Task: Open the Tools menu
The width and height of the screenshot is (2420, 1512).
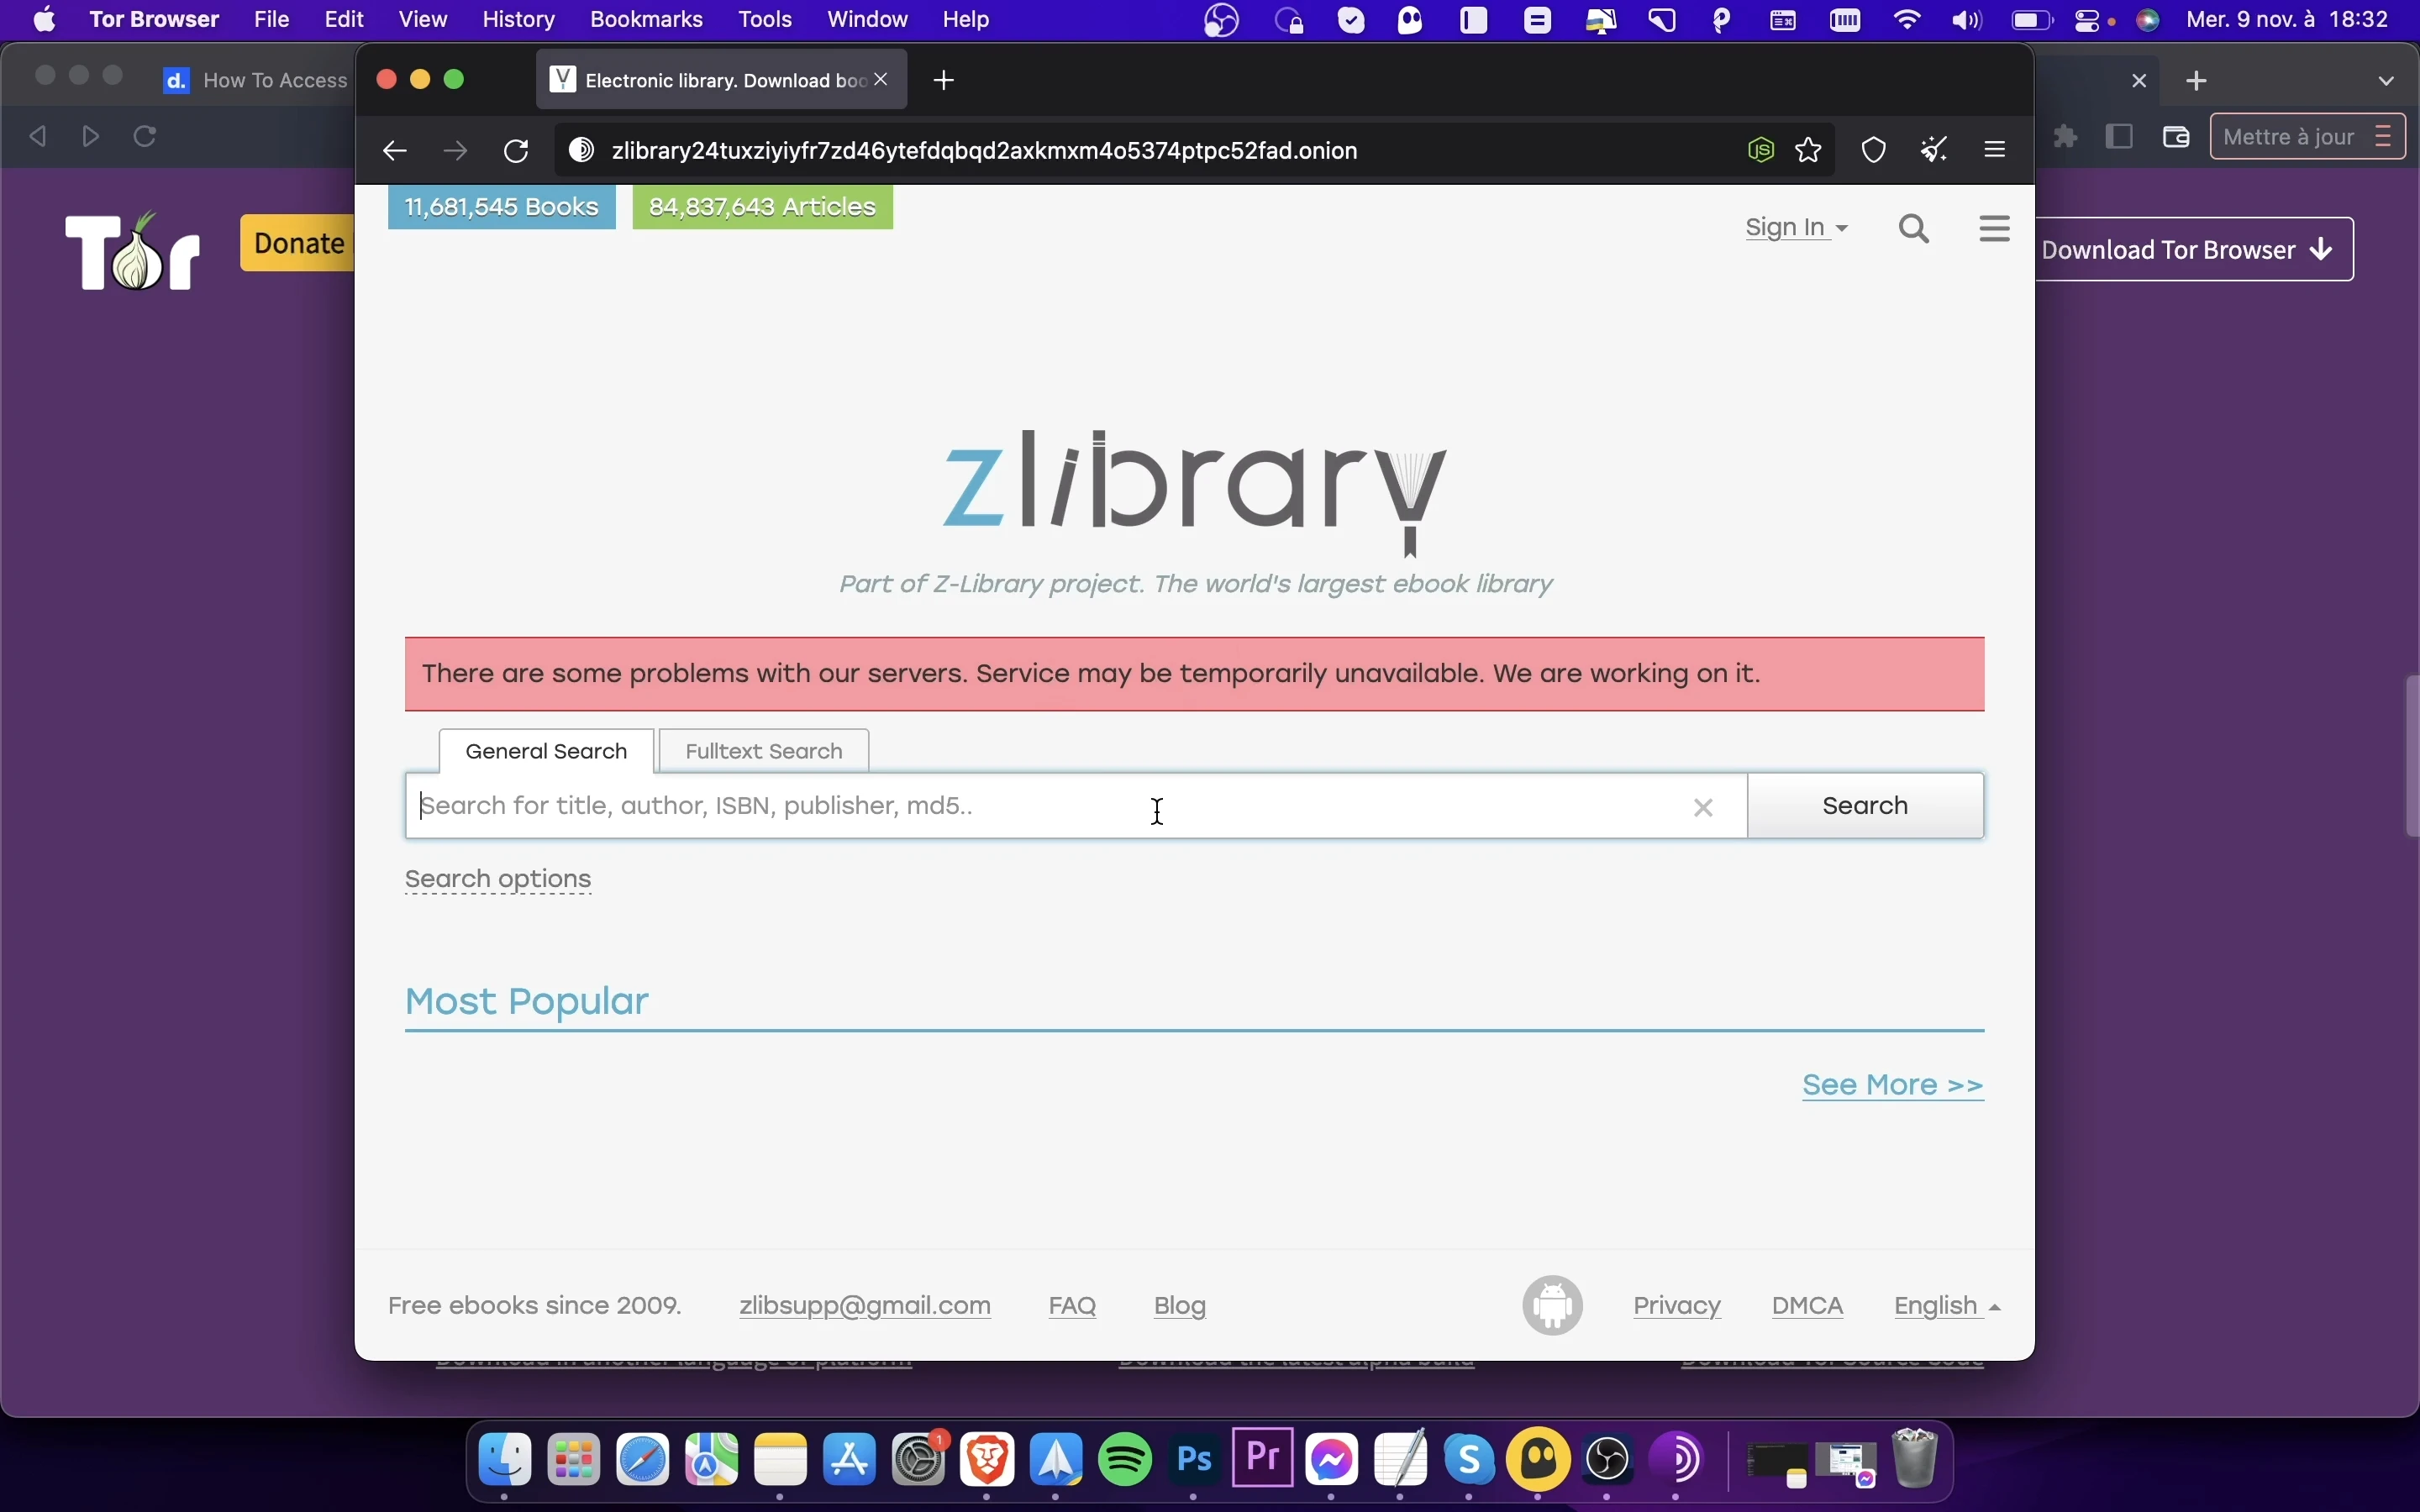Action: (766, 20)
